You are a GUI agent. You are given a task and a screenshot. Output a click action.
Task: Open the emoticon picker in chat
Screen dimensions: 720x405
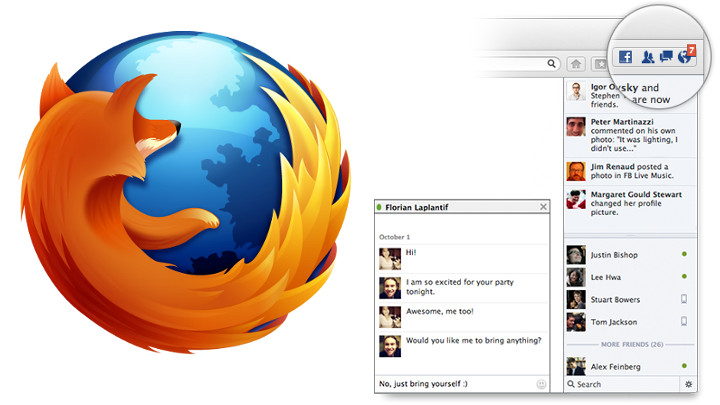coord(541,384)
